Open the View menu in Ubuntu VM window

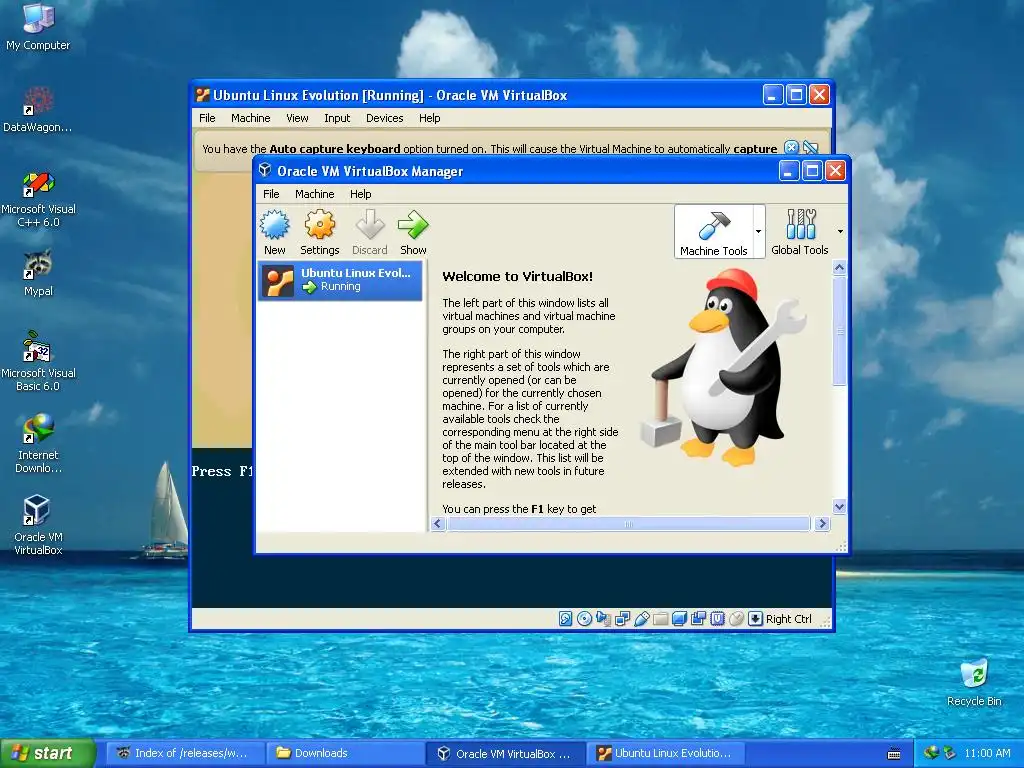(x=296, y=118)
